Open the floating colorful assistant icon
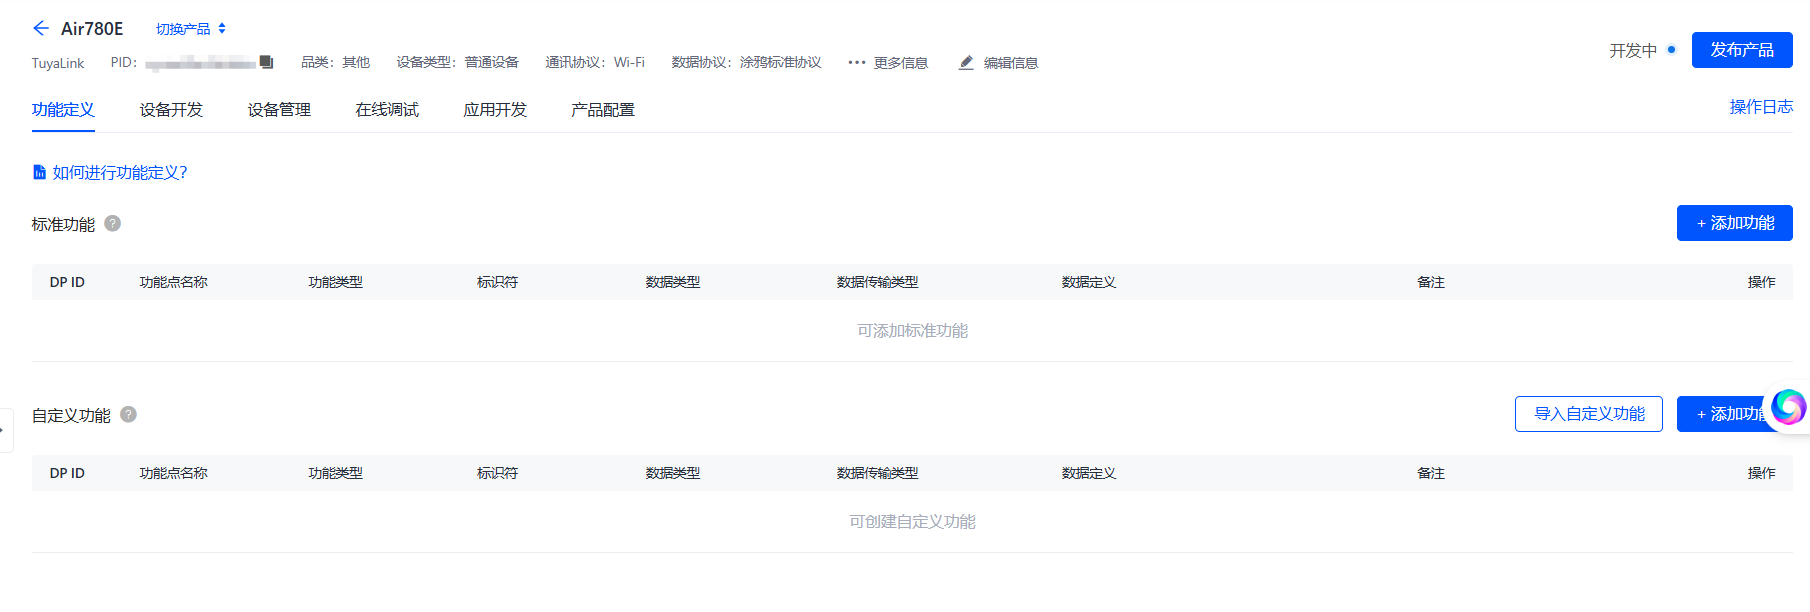 tap(1788, 408)
